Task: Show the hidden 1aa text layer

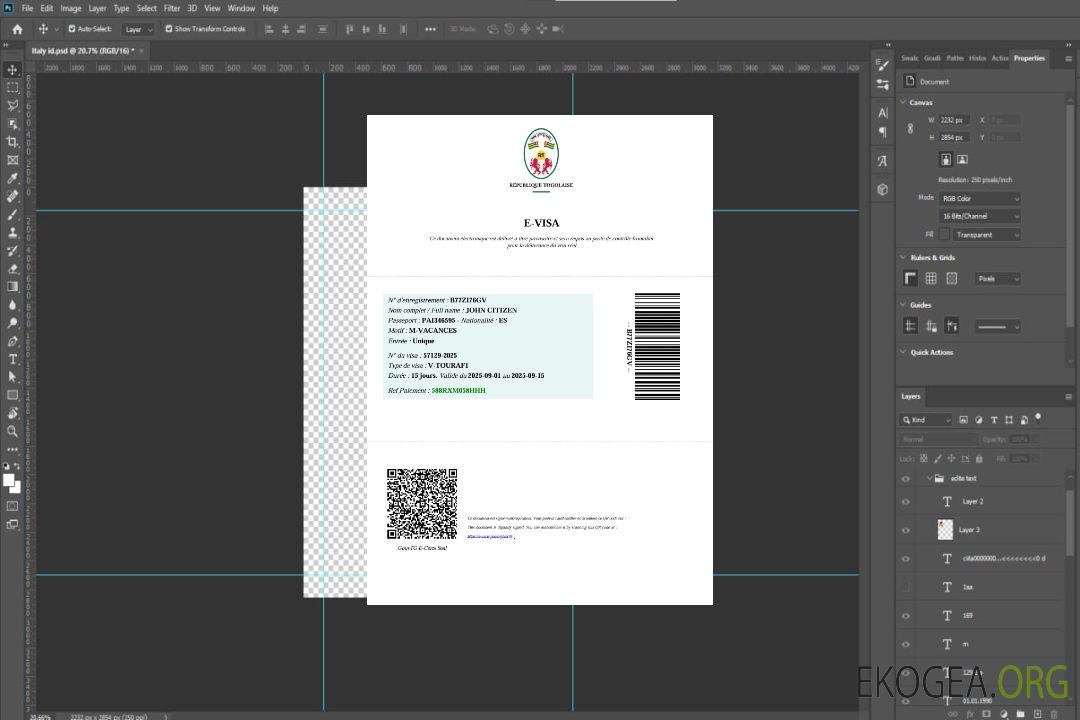Action: (x=906, y=587)
